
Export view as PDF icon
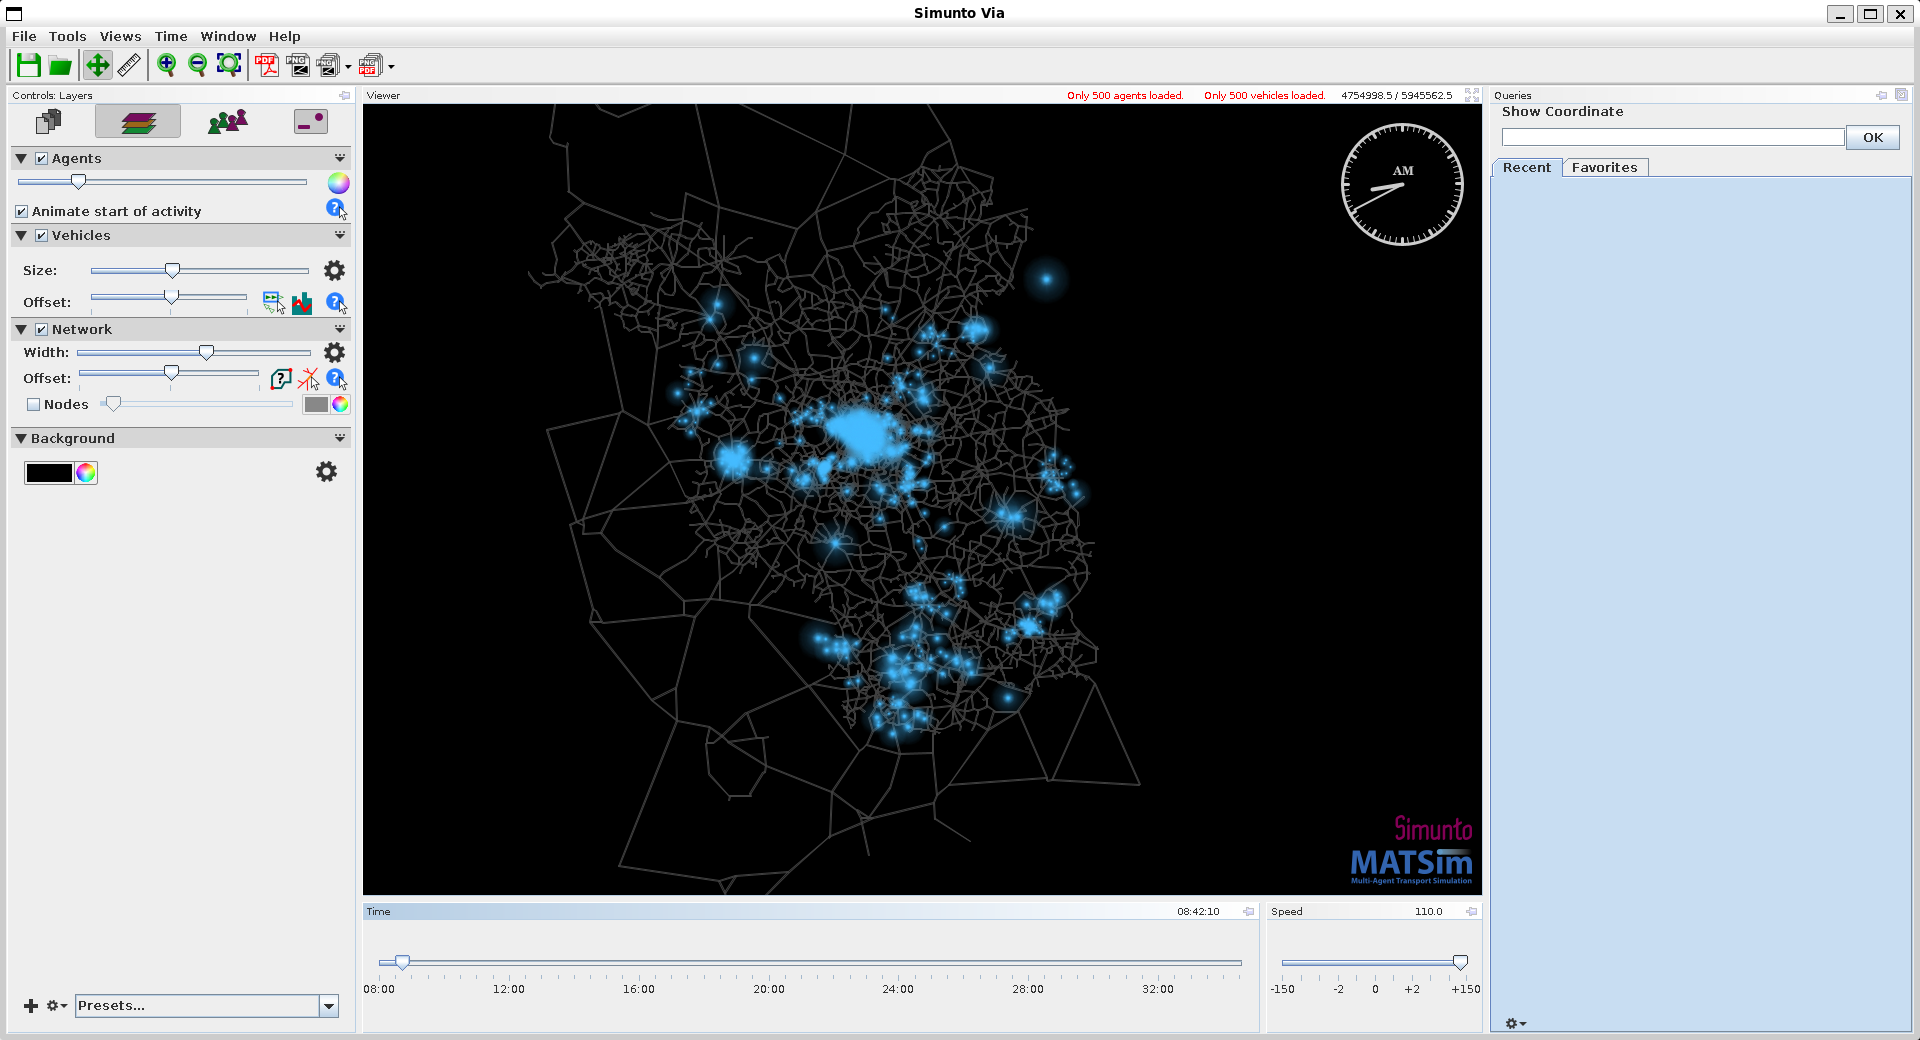click(x=266, y=66)
